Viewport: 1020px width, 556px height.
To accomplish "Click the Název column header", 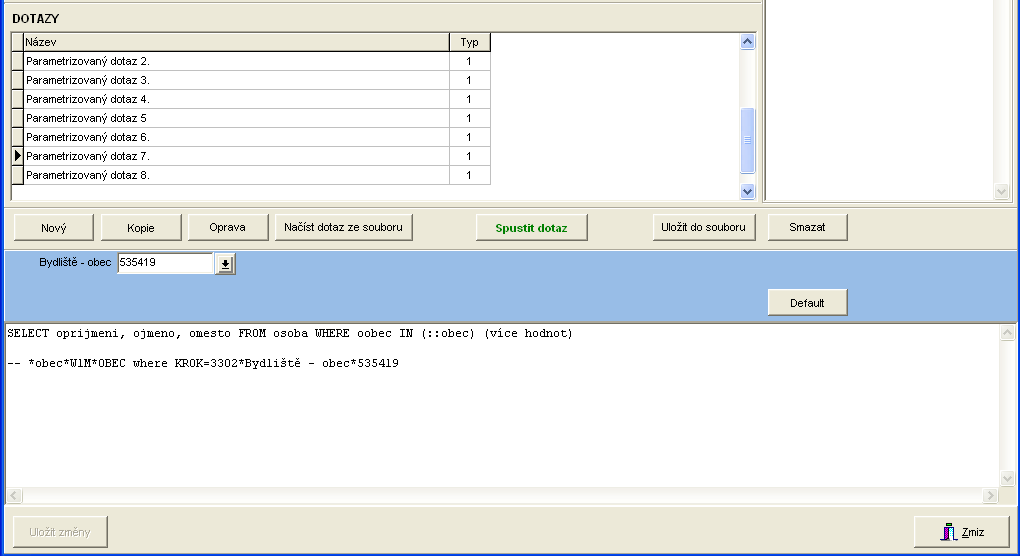I will (x=236, y=42).
